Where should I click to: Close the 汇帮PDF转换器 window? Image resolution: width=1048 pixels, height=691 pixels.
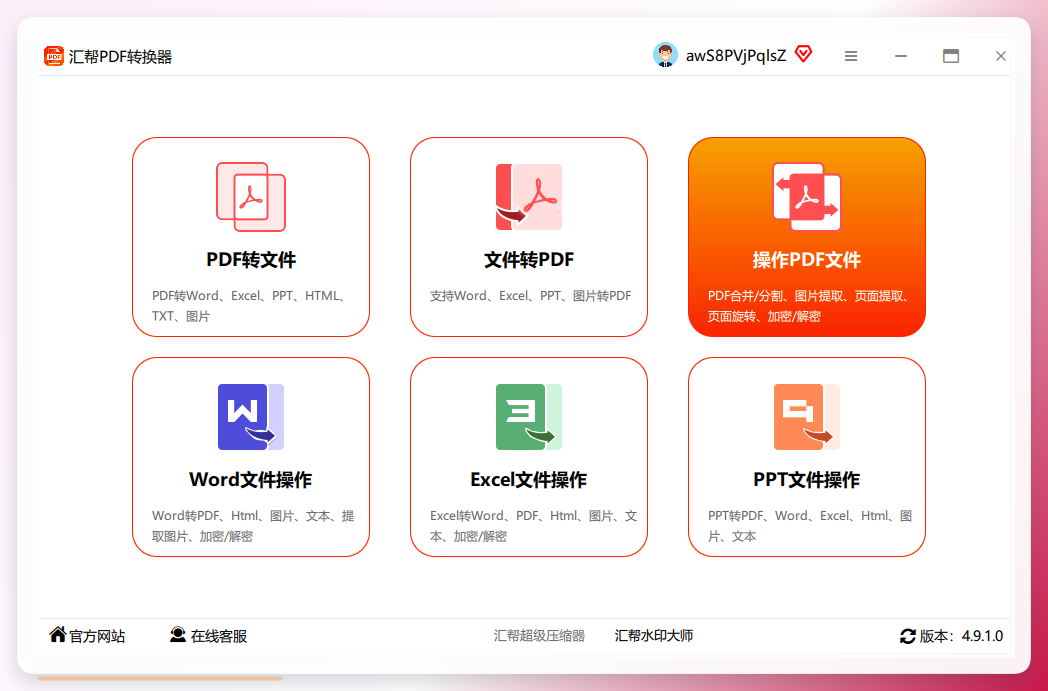point(1001,56)
